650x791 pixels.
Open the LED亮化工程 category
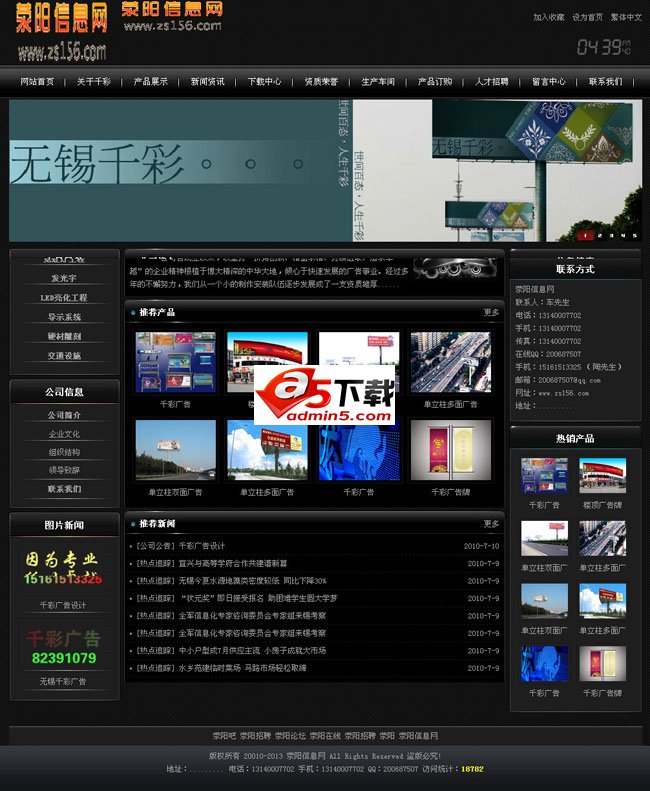pos(64,298)
